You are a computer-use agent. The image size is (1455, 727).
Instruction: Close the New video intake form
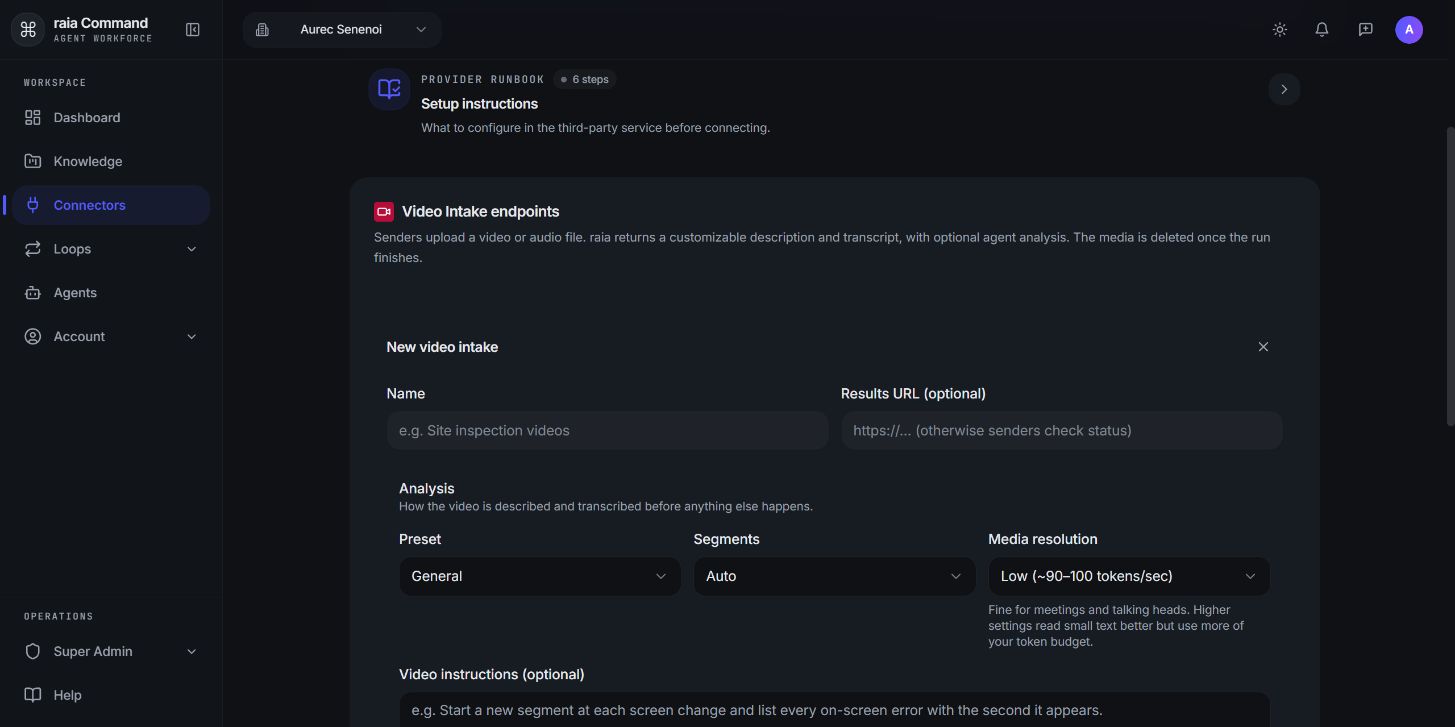click(1263, 347)
